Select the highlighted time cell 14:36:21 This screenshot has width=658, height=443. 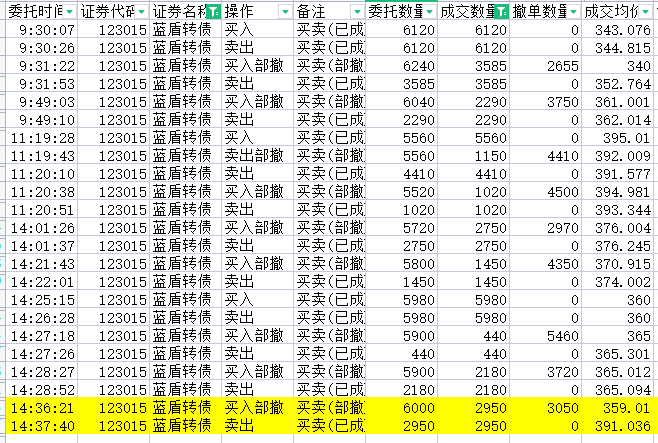click(42, 408)
